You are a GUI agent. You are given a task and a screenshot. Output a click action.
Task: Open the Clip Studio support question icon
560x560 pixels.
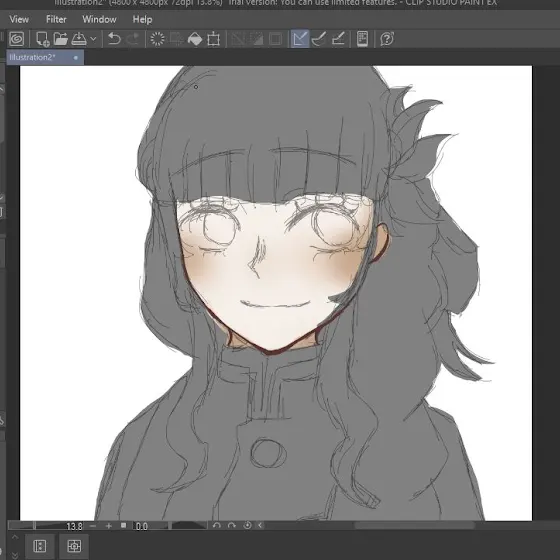(x=387, y=39)
